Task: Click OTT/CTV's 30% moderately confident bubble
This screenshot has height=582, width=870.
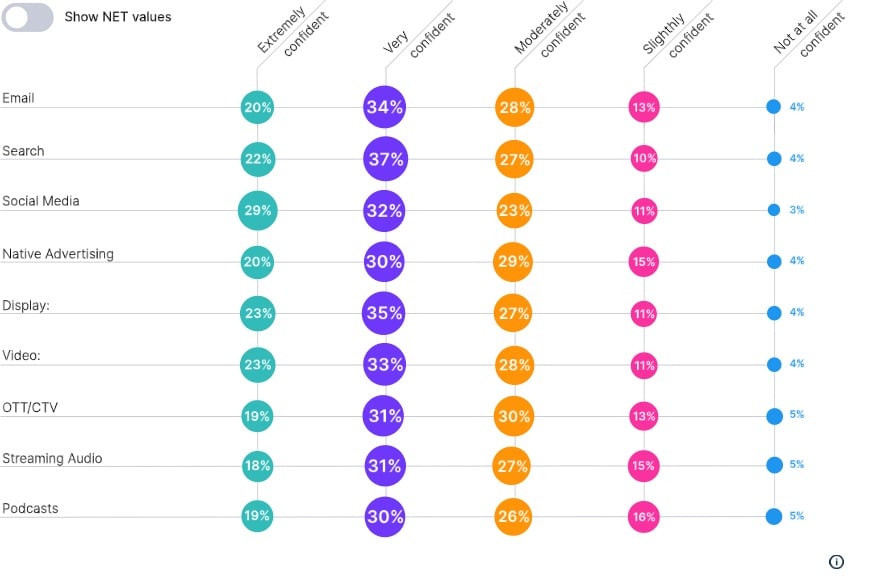Action: [x=514, y=416]
